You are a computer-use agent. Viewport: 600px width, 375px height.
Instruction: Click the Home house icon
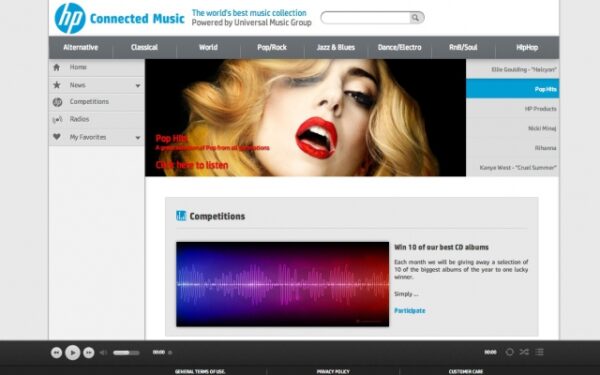click(x=57, y=67)
